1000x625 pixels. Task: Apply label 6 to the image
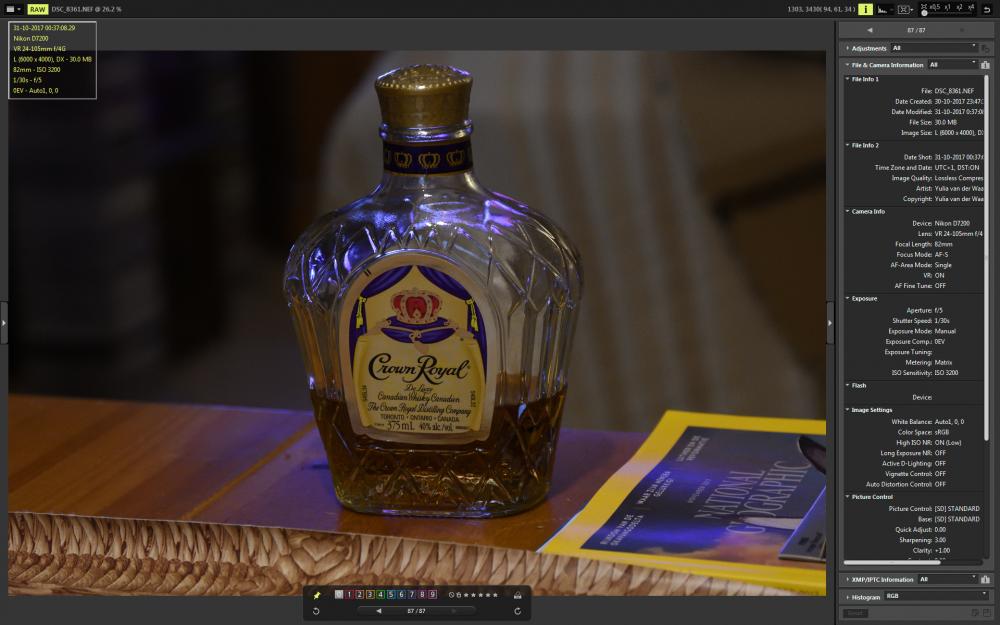click(x=401, y=594)
